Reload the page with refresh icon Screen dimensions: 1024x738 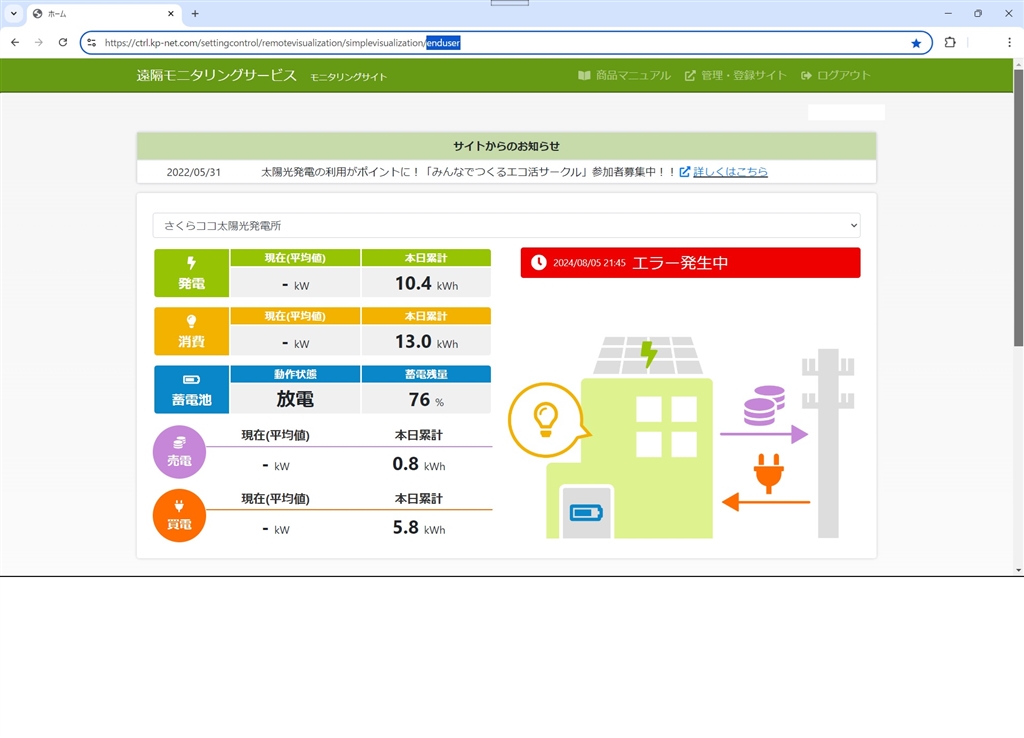click(63, 42)
